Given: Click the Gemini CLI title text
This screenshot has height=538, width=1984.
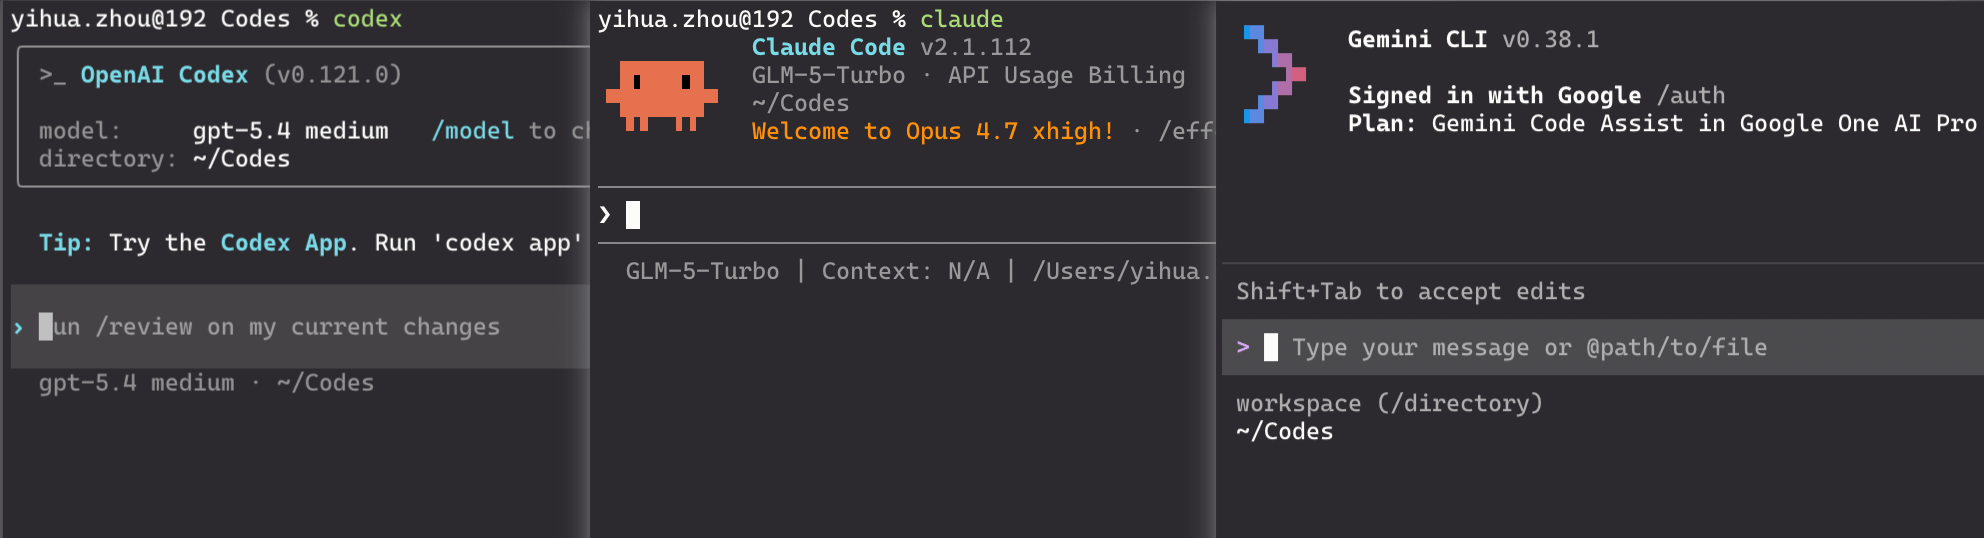Looking at the screenshot, I should point(1416,39).
